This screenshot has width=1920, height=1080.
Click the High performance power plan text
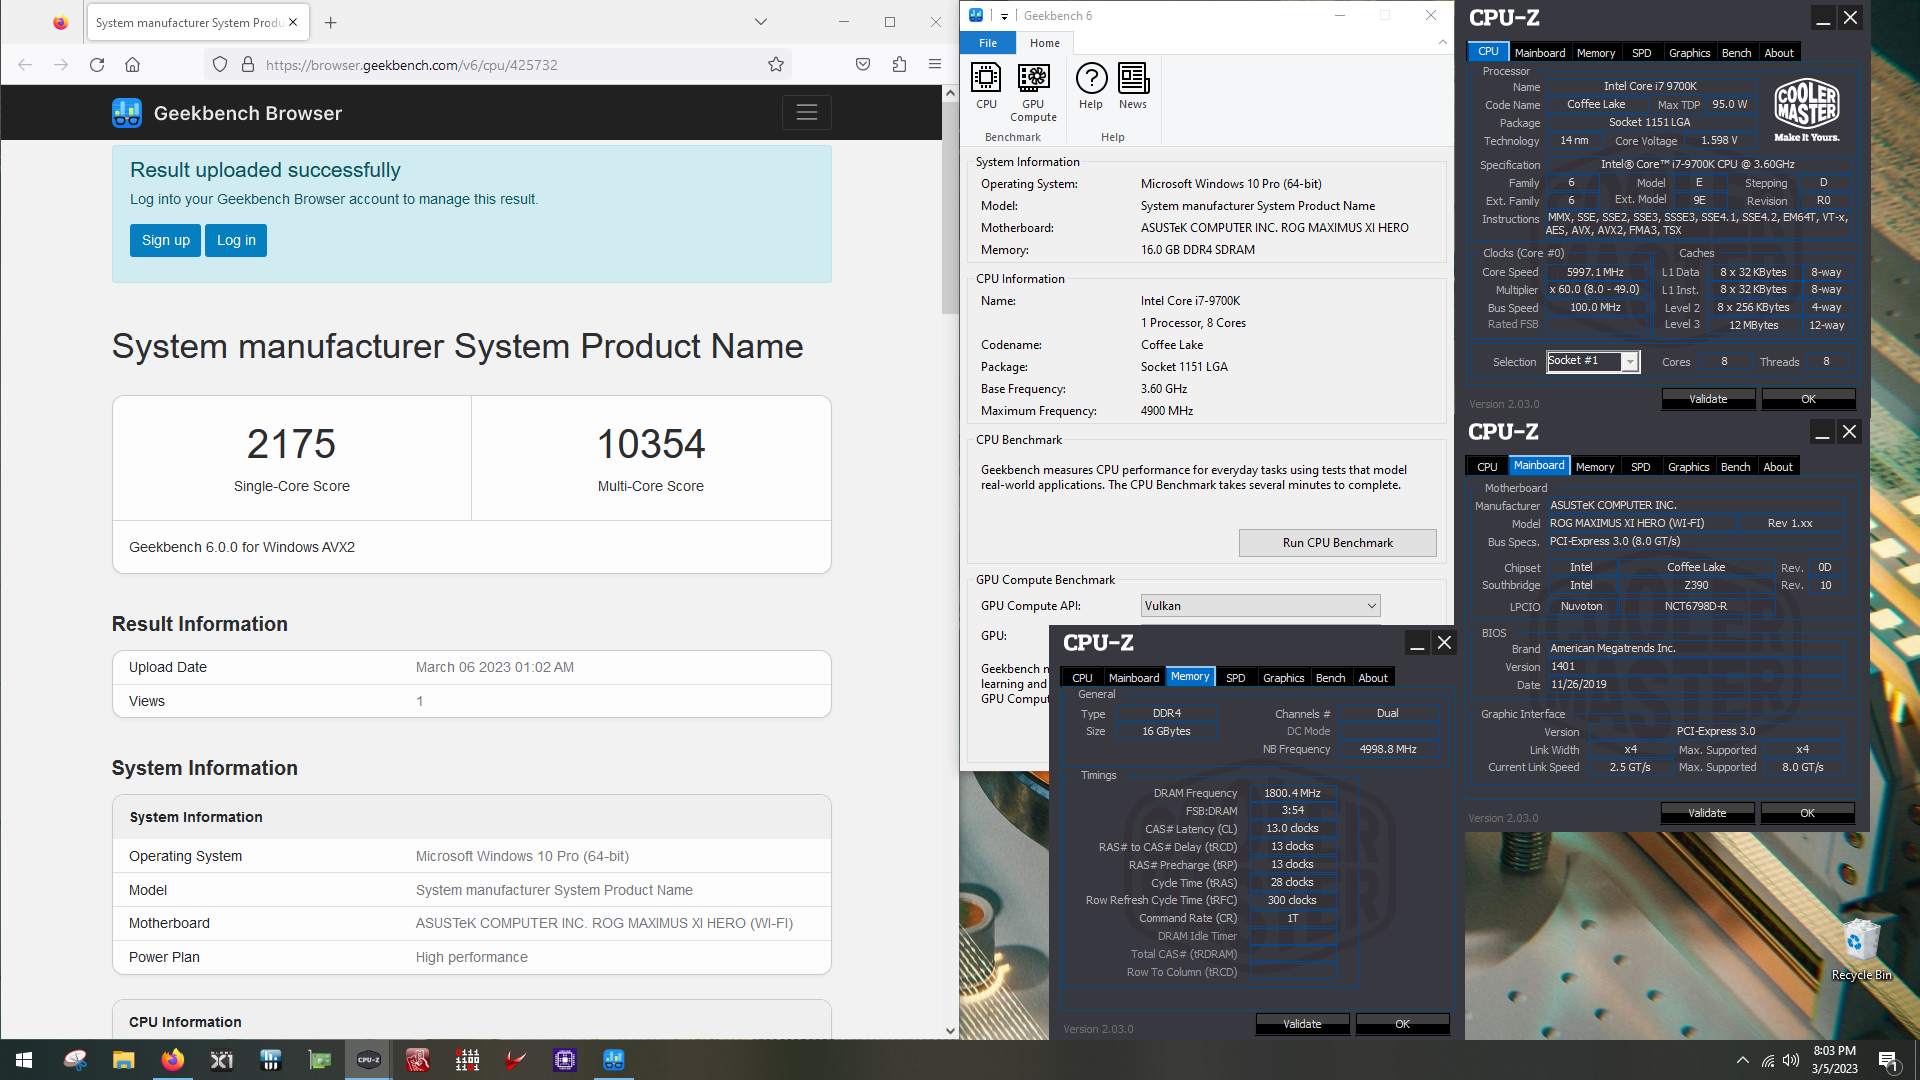coord(472,957)
